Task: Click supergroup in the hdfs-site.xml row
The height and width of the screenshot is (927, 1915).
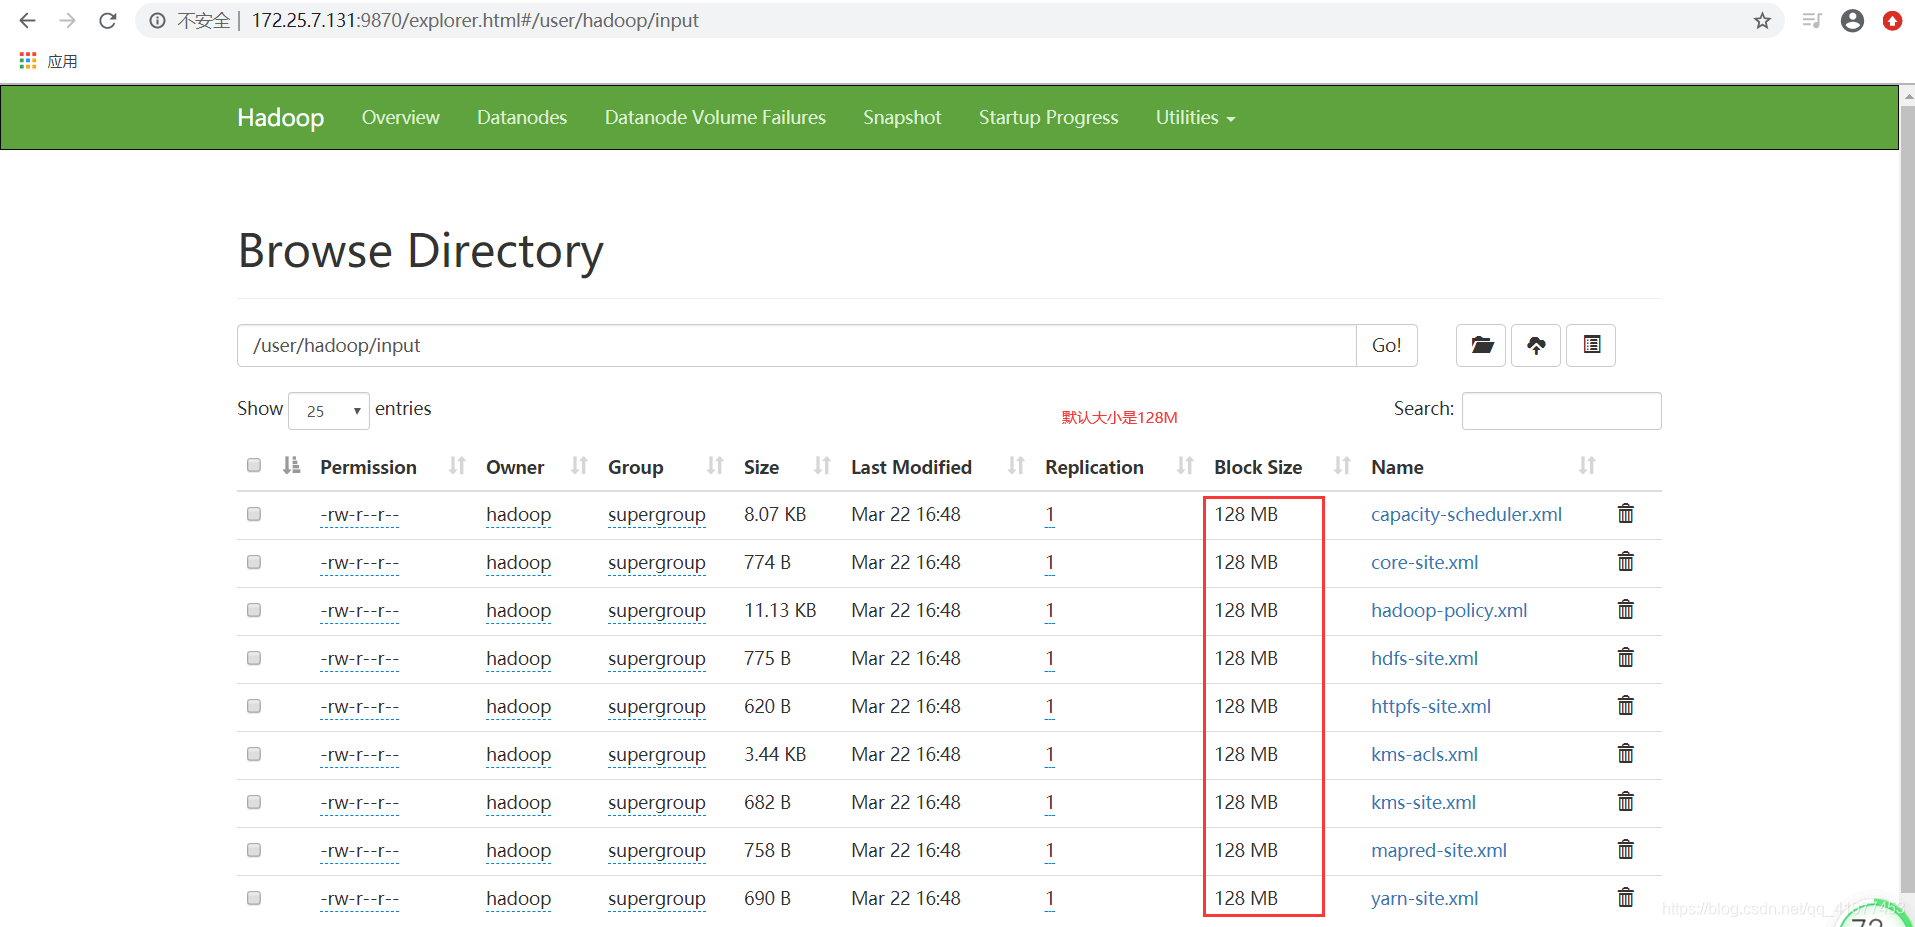Action: 656,659
